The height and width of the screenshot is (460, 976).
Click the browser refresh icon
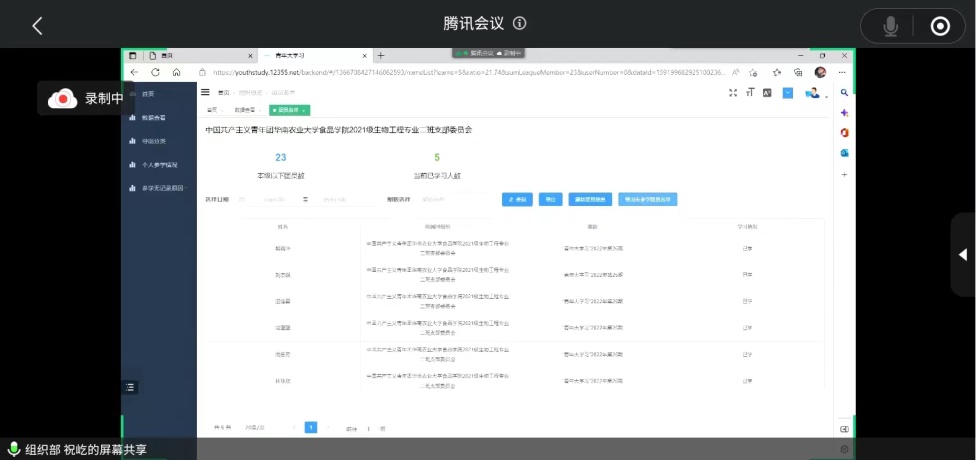click(156, 72)
